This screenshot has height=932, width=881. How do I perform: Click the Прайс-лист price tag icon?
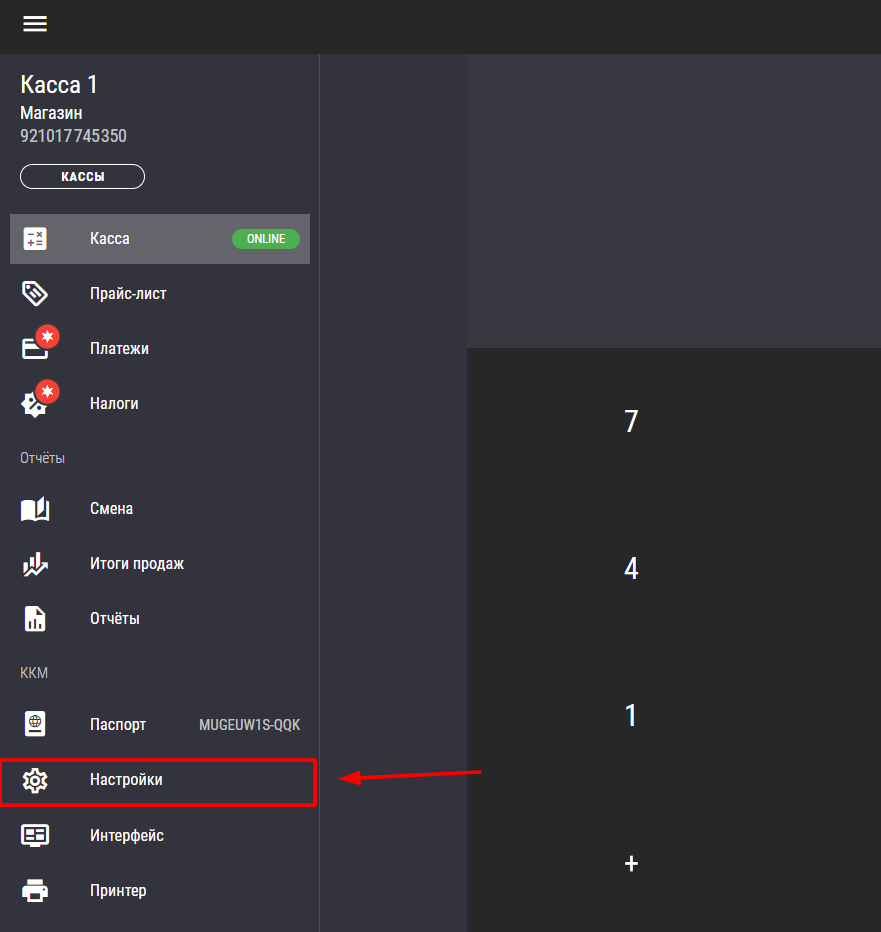click(35, 294)
